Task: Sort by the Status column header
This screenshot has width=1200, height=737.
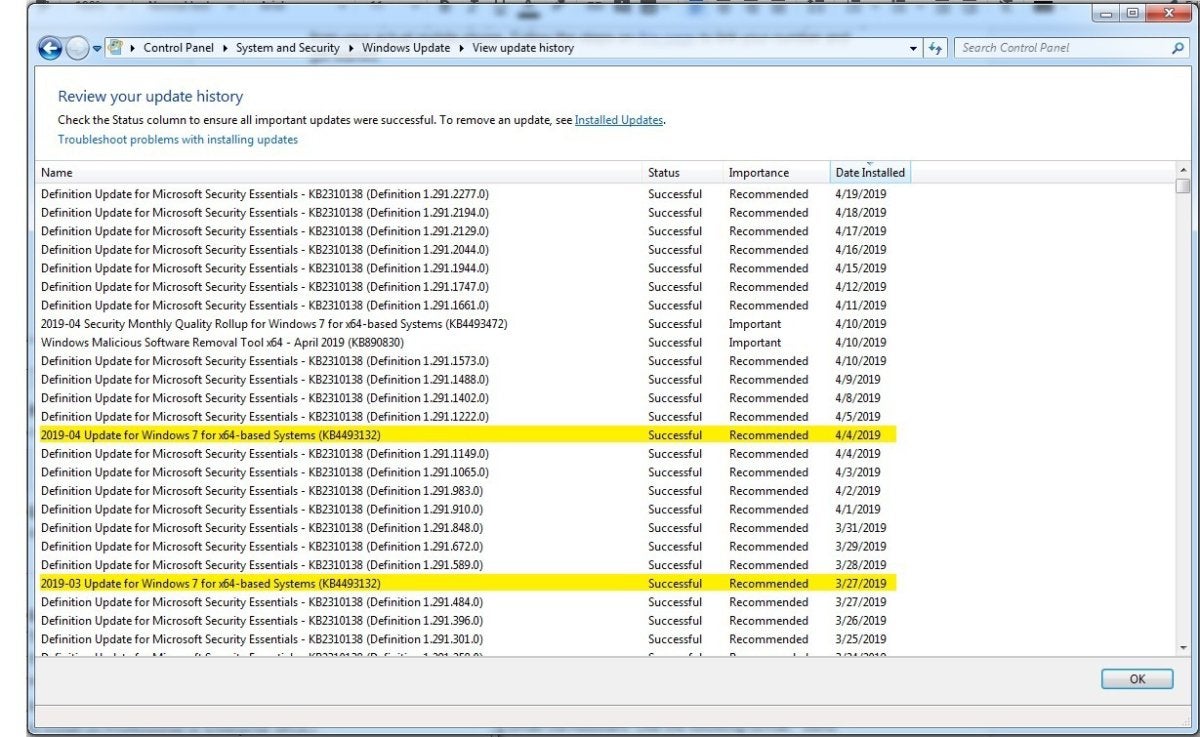Action: pos(683,173)
